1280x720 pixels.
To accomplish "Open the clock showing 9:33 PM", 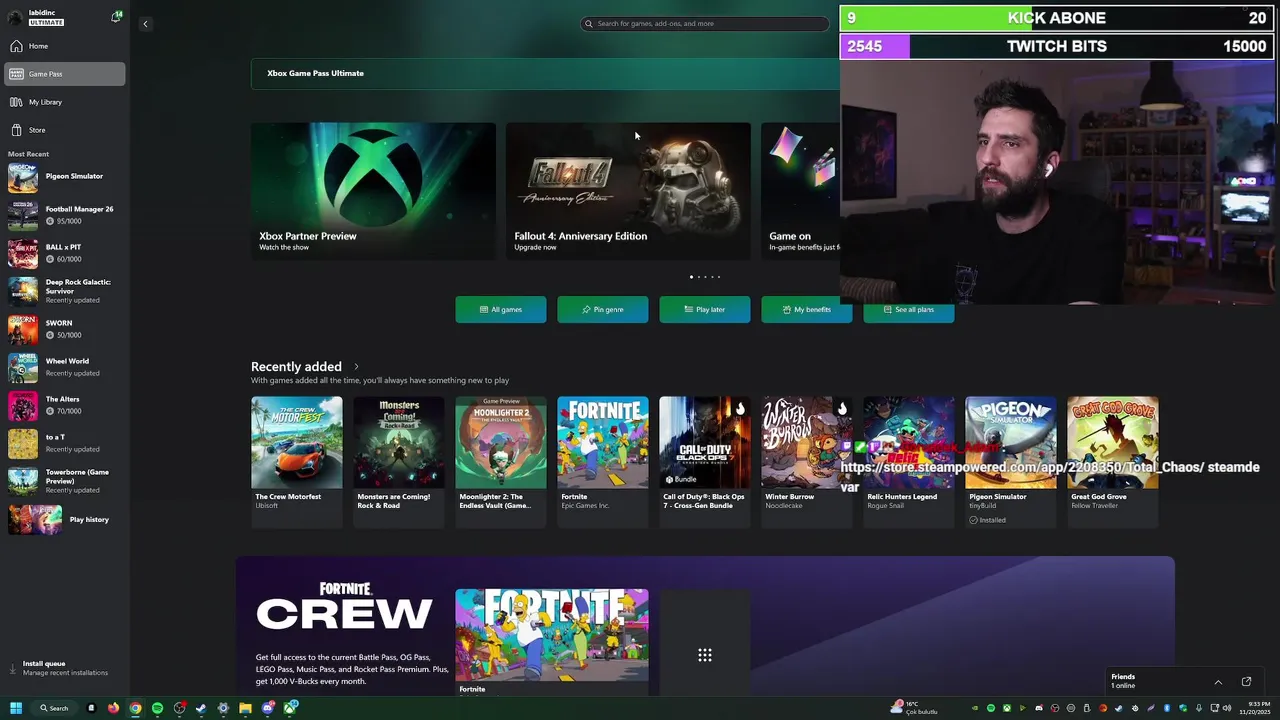I will pyautogui.click(x=1255, y=708).
